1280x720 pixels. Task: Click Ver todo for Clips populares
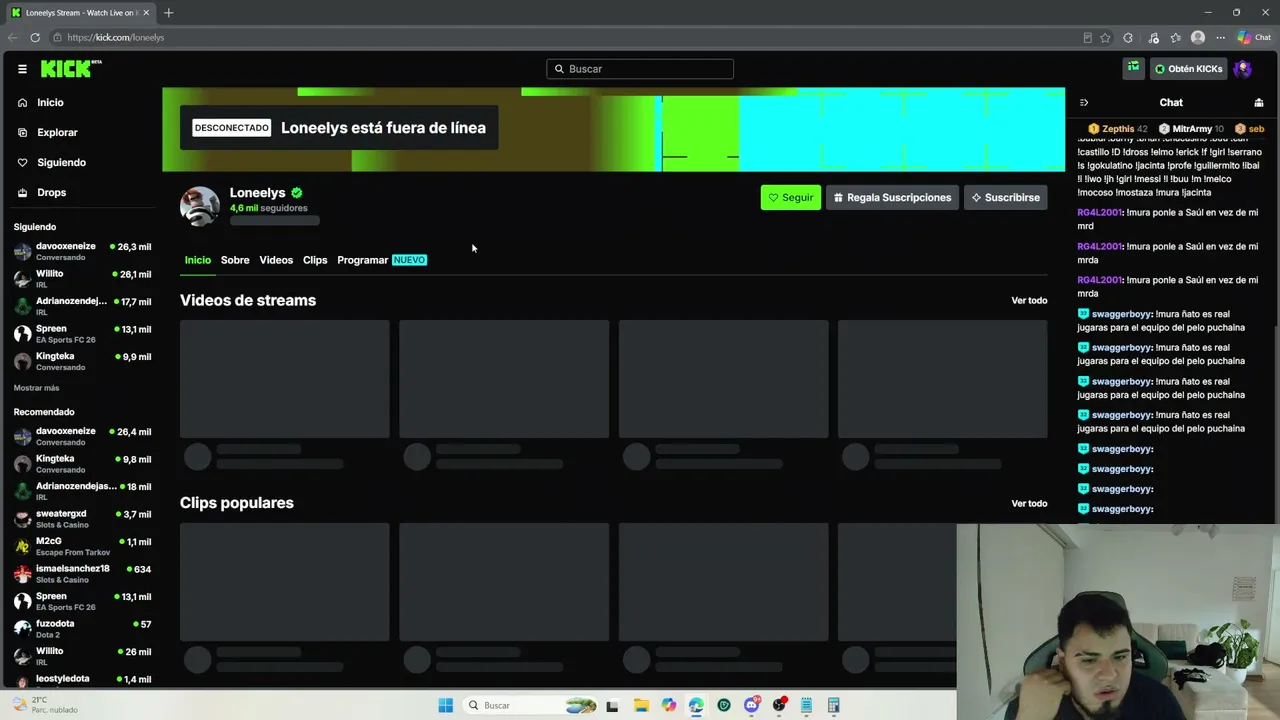[x=1029, y=503]
